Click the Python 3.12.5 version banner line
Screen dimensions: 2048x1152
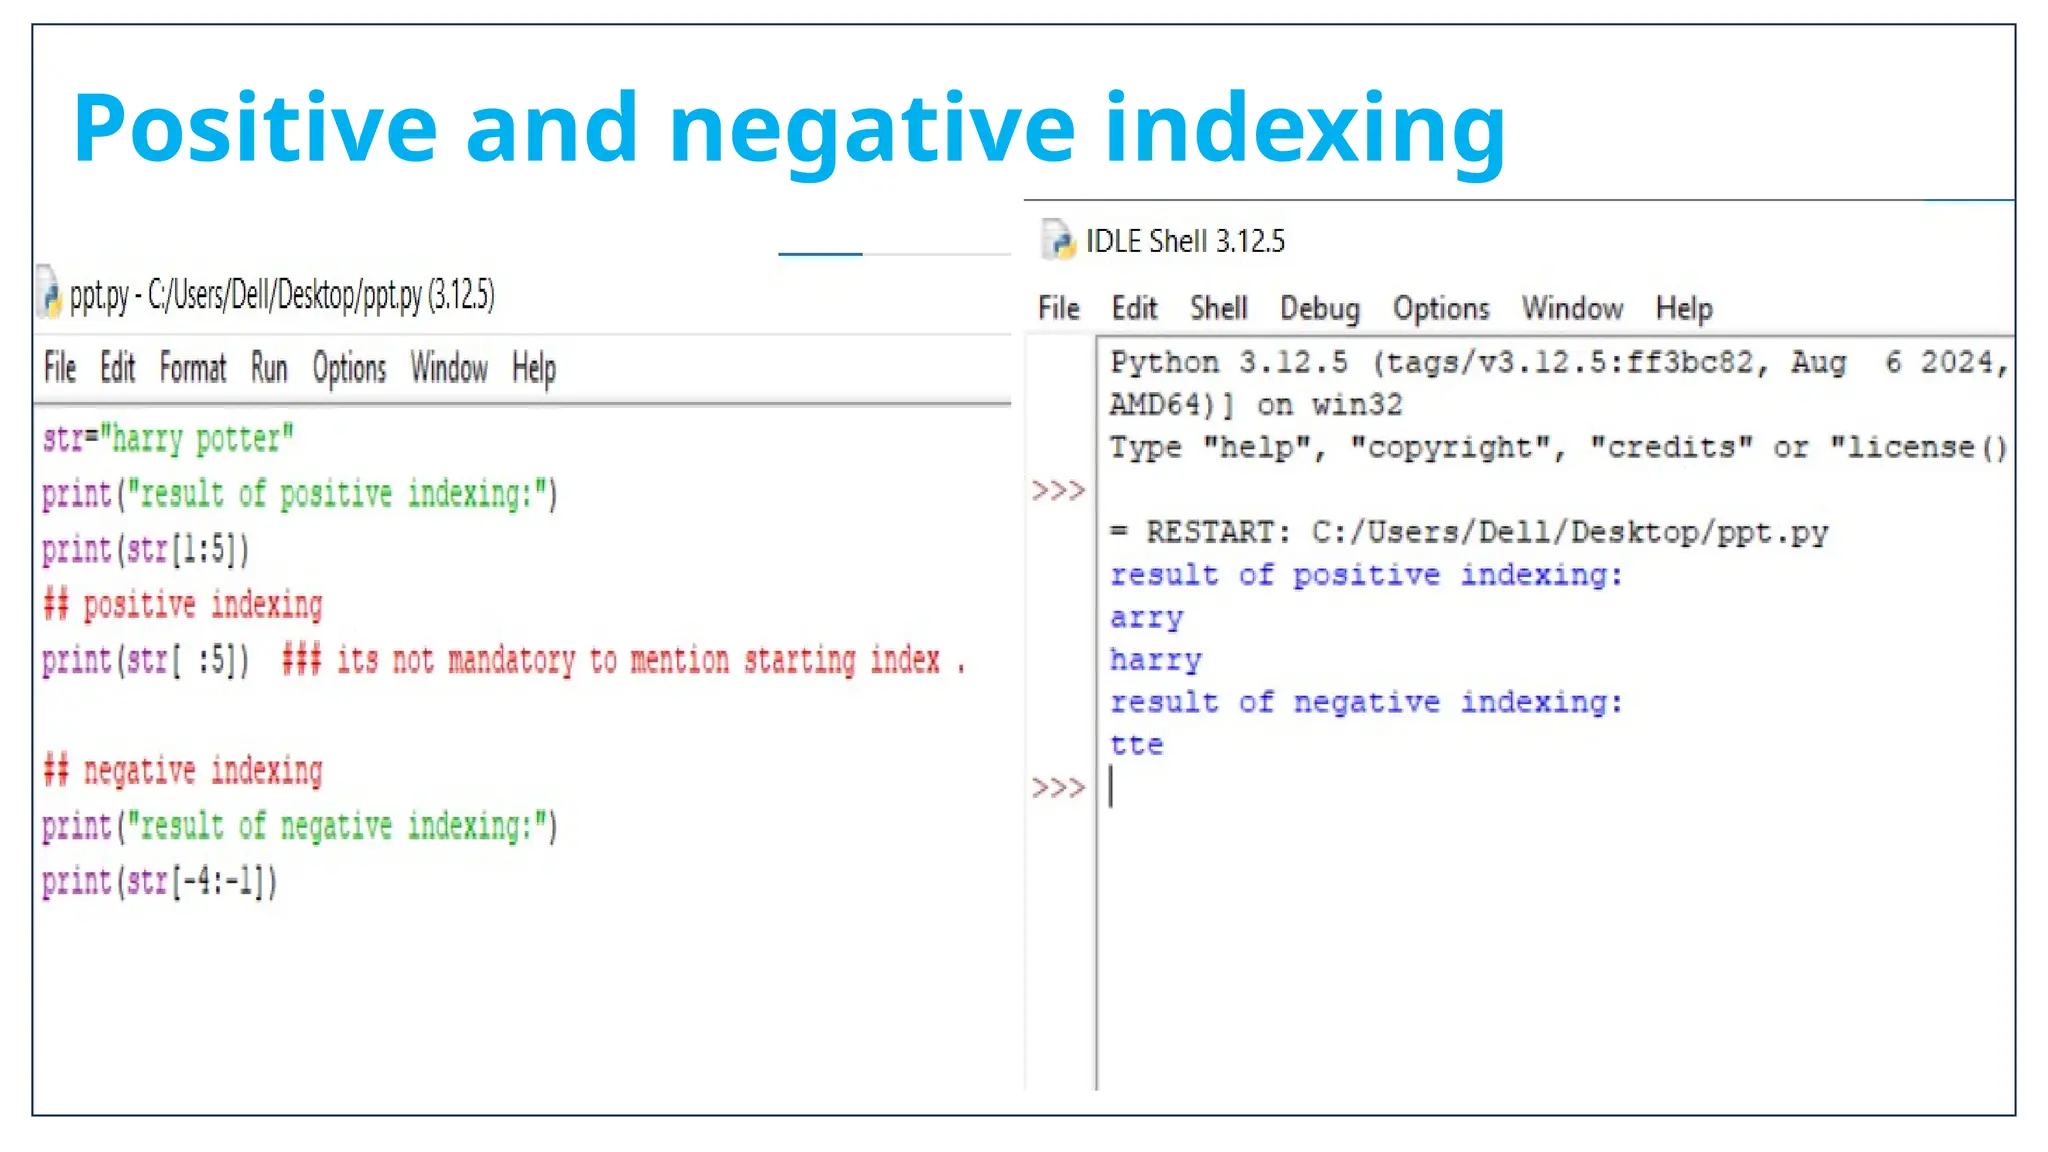click(x=1559, y=362)
